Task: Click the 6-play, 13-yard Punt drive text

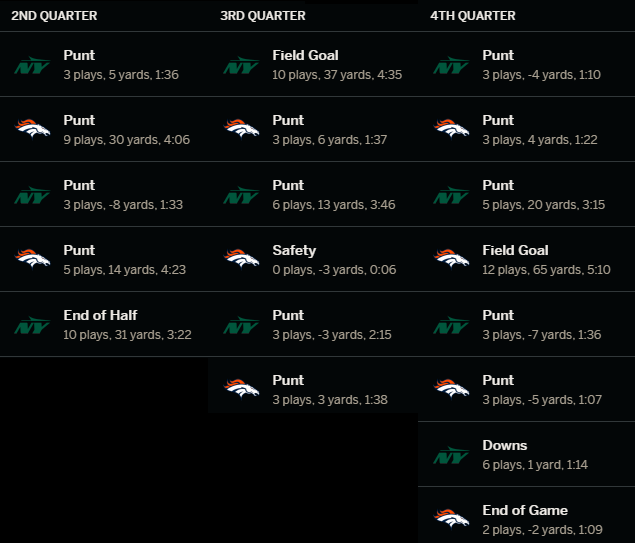Action: [311, 195]
